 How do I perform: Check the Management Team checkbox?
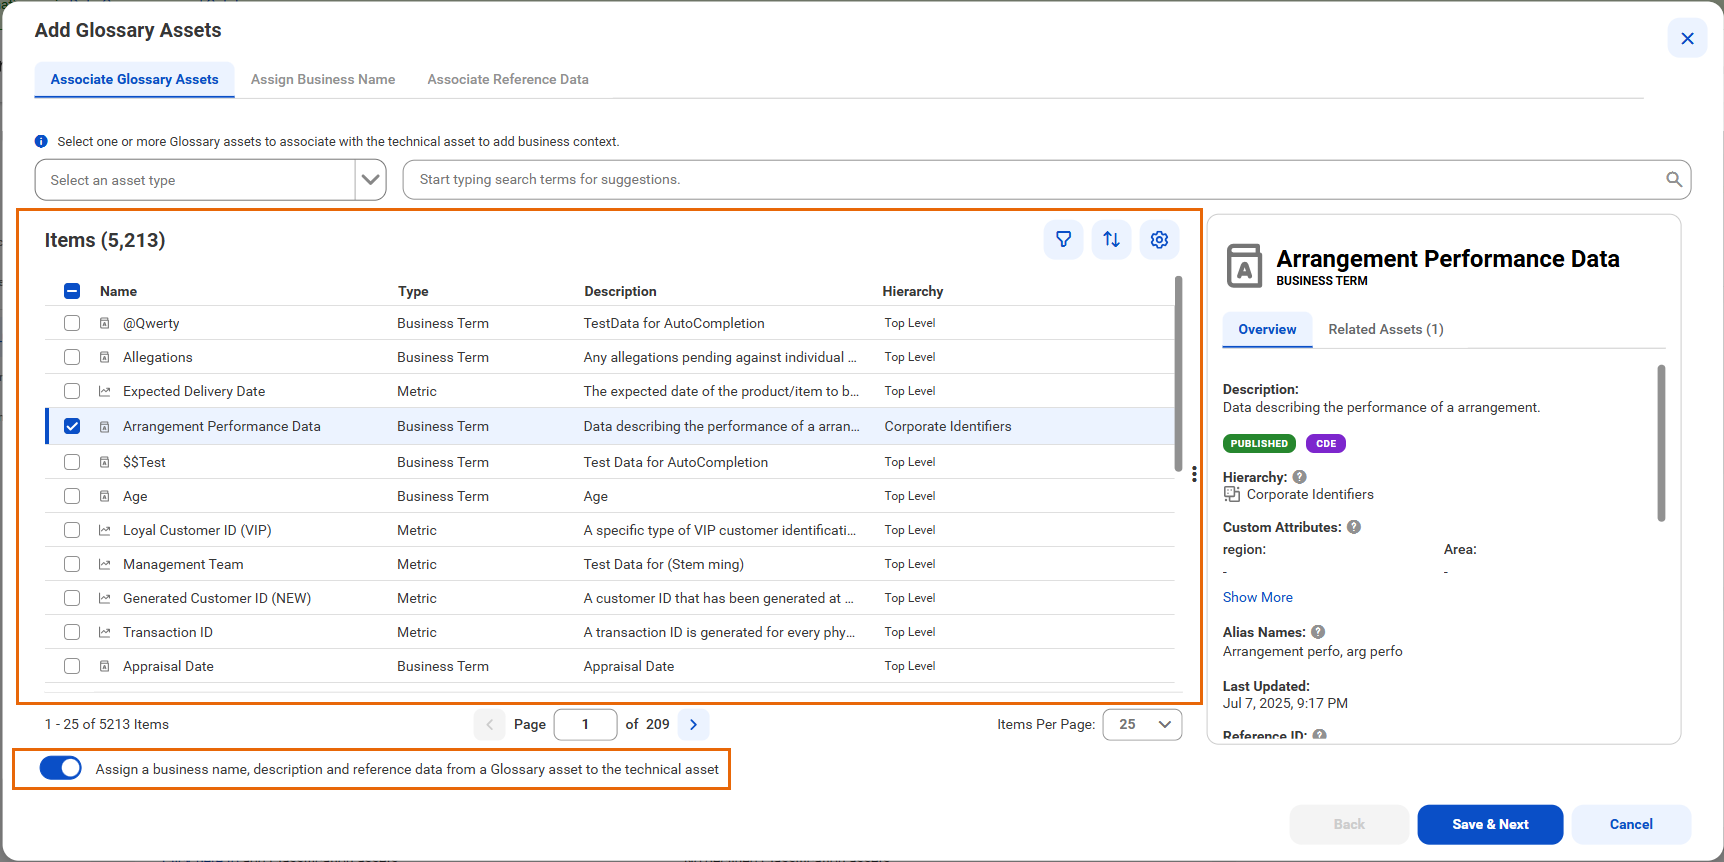pos(72,564)
